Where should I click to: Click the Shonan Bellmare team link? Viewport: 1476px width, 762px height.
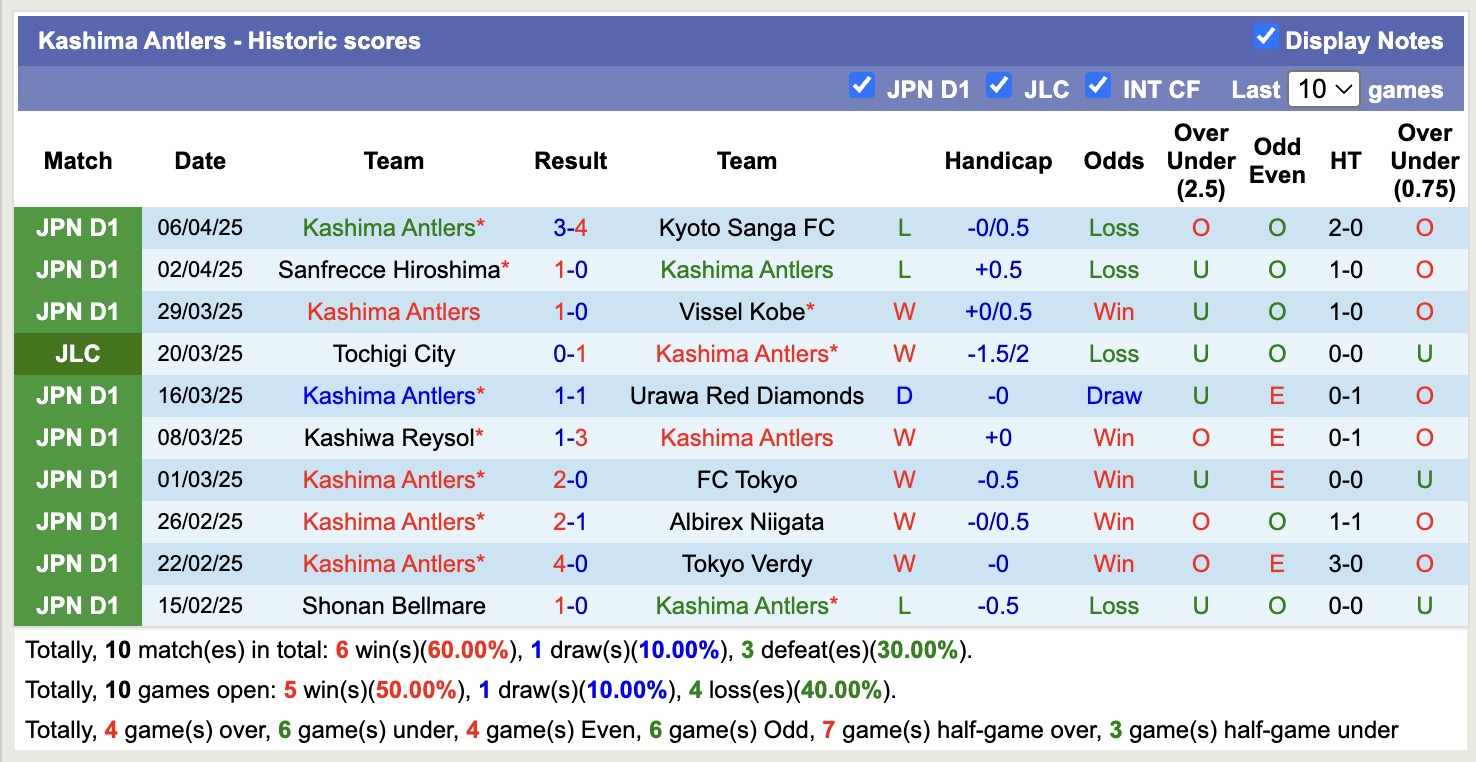coord(394,605)
